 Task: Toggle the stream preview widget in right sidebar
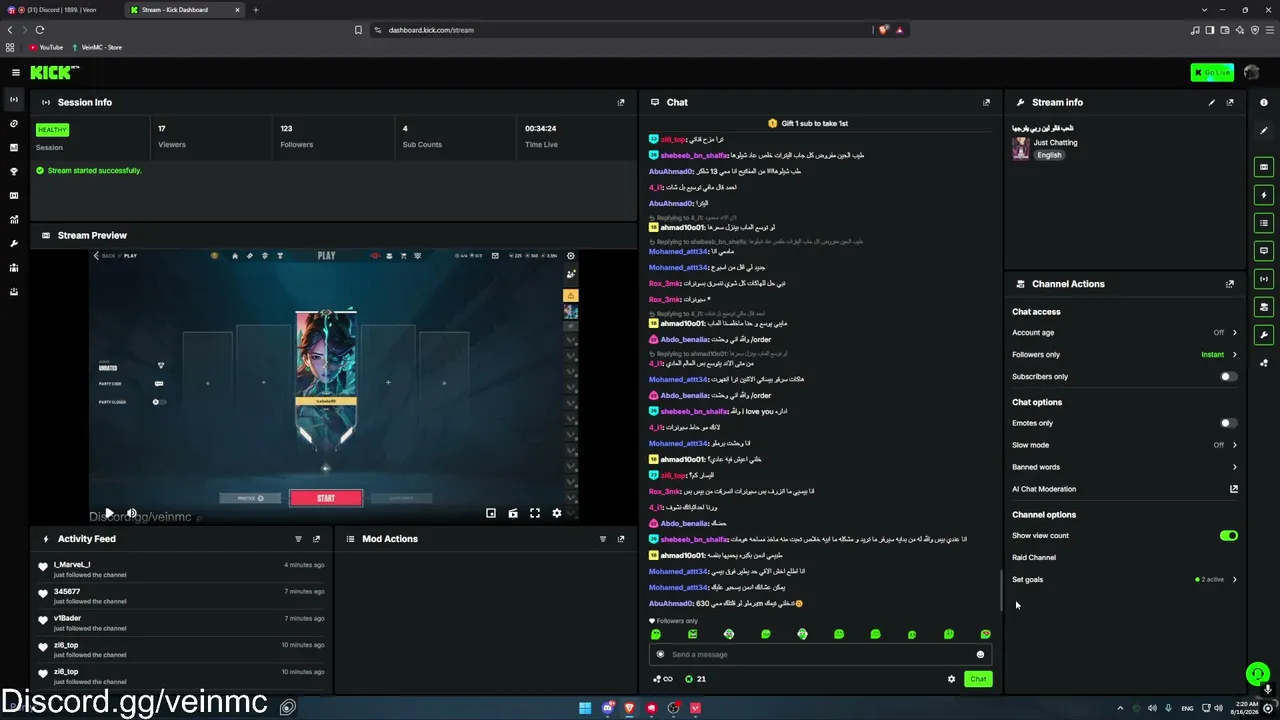1264,167
